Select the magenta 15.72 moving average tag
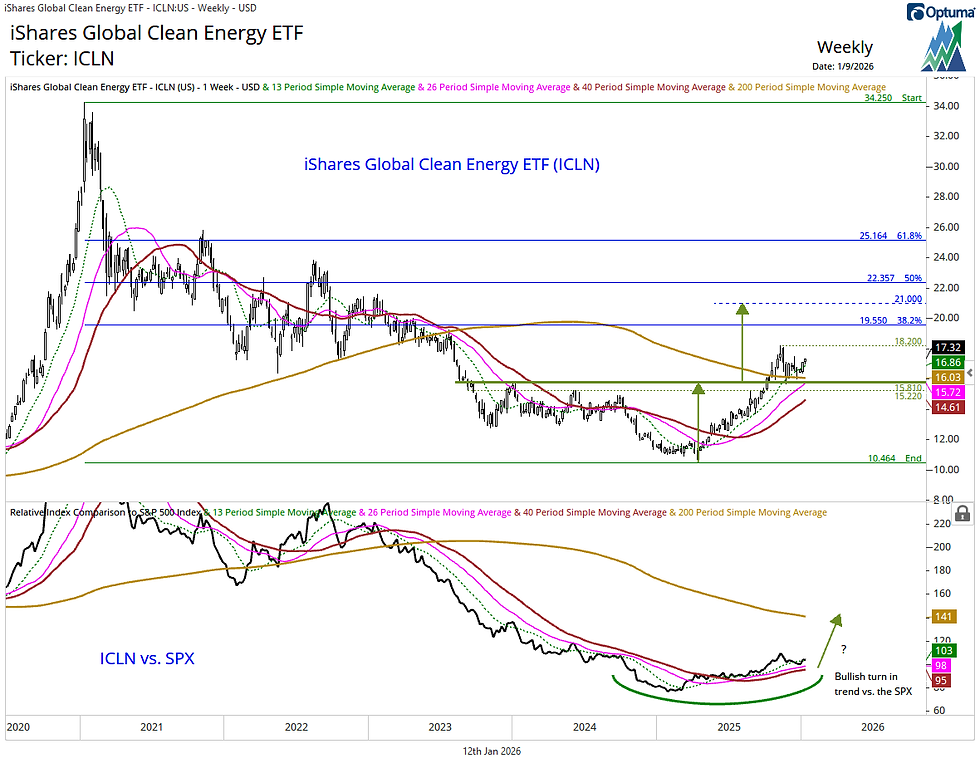 (x=948, y=393)
